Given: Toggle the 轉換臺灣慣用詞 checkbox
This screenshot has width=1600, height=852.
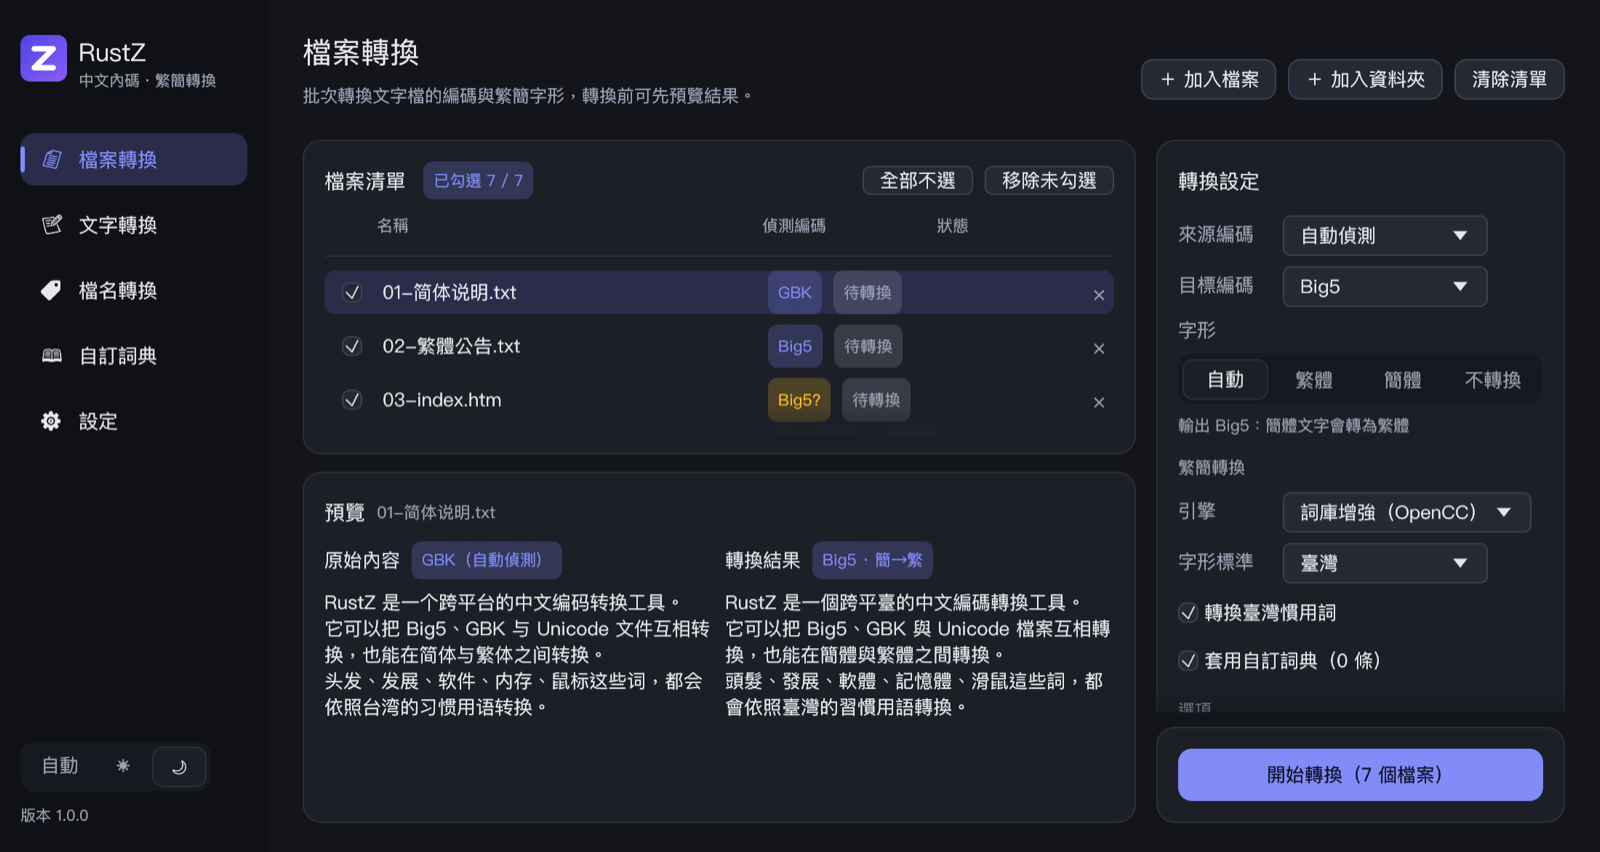Looking at the screenshot, I should coord(1188,613).
